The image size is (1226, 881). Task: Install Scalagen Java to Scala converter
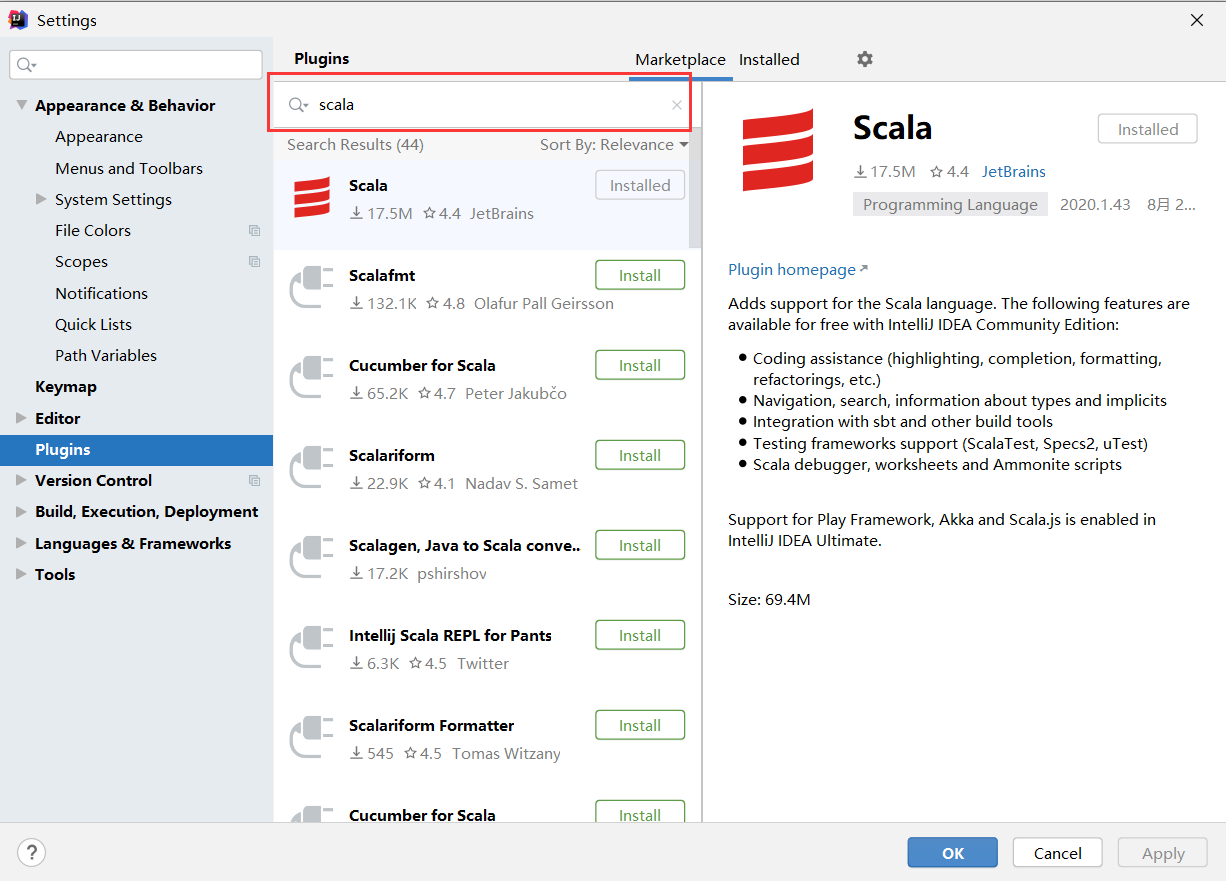click(x=640, y=545)
